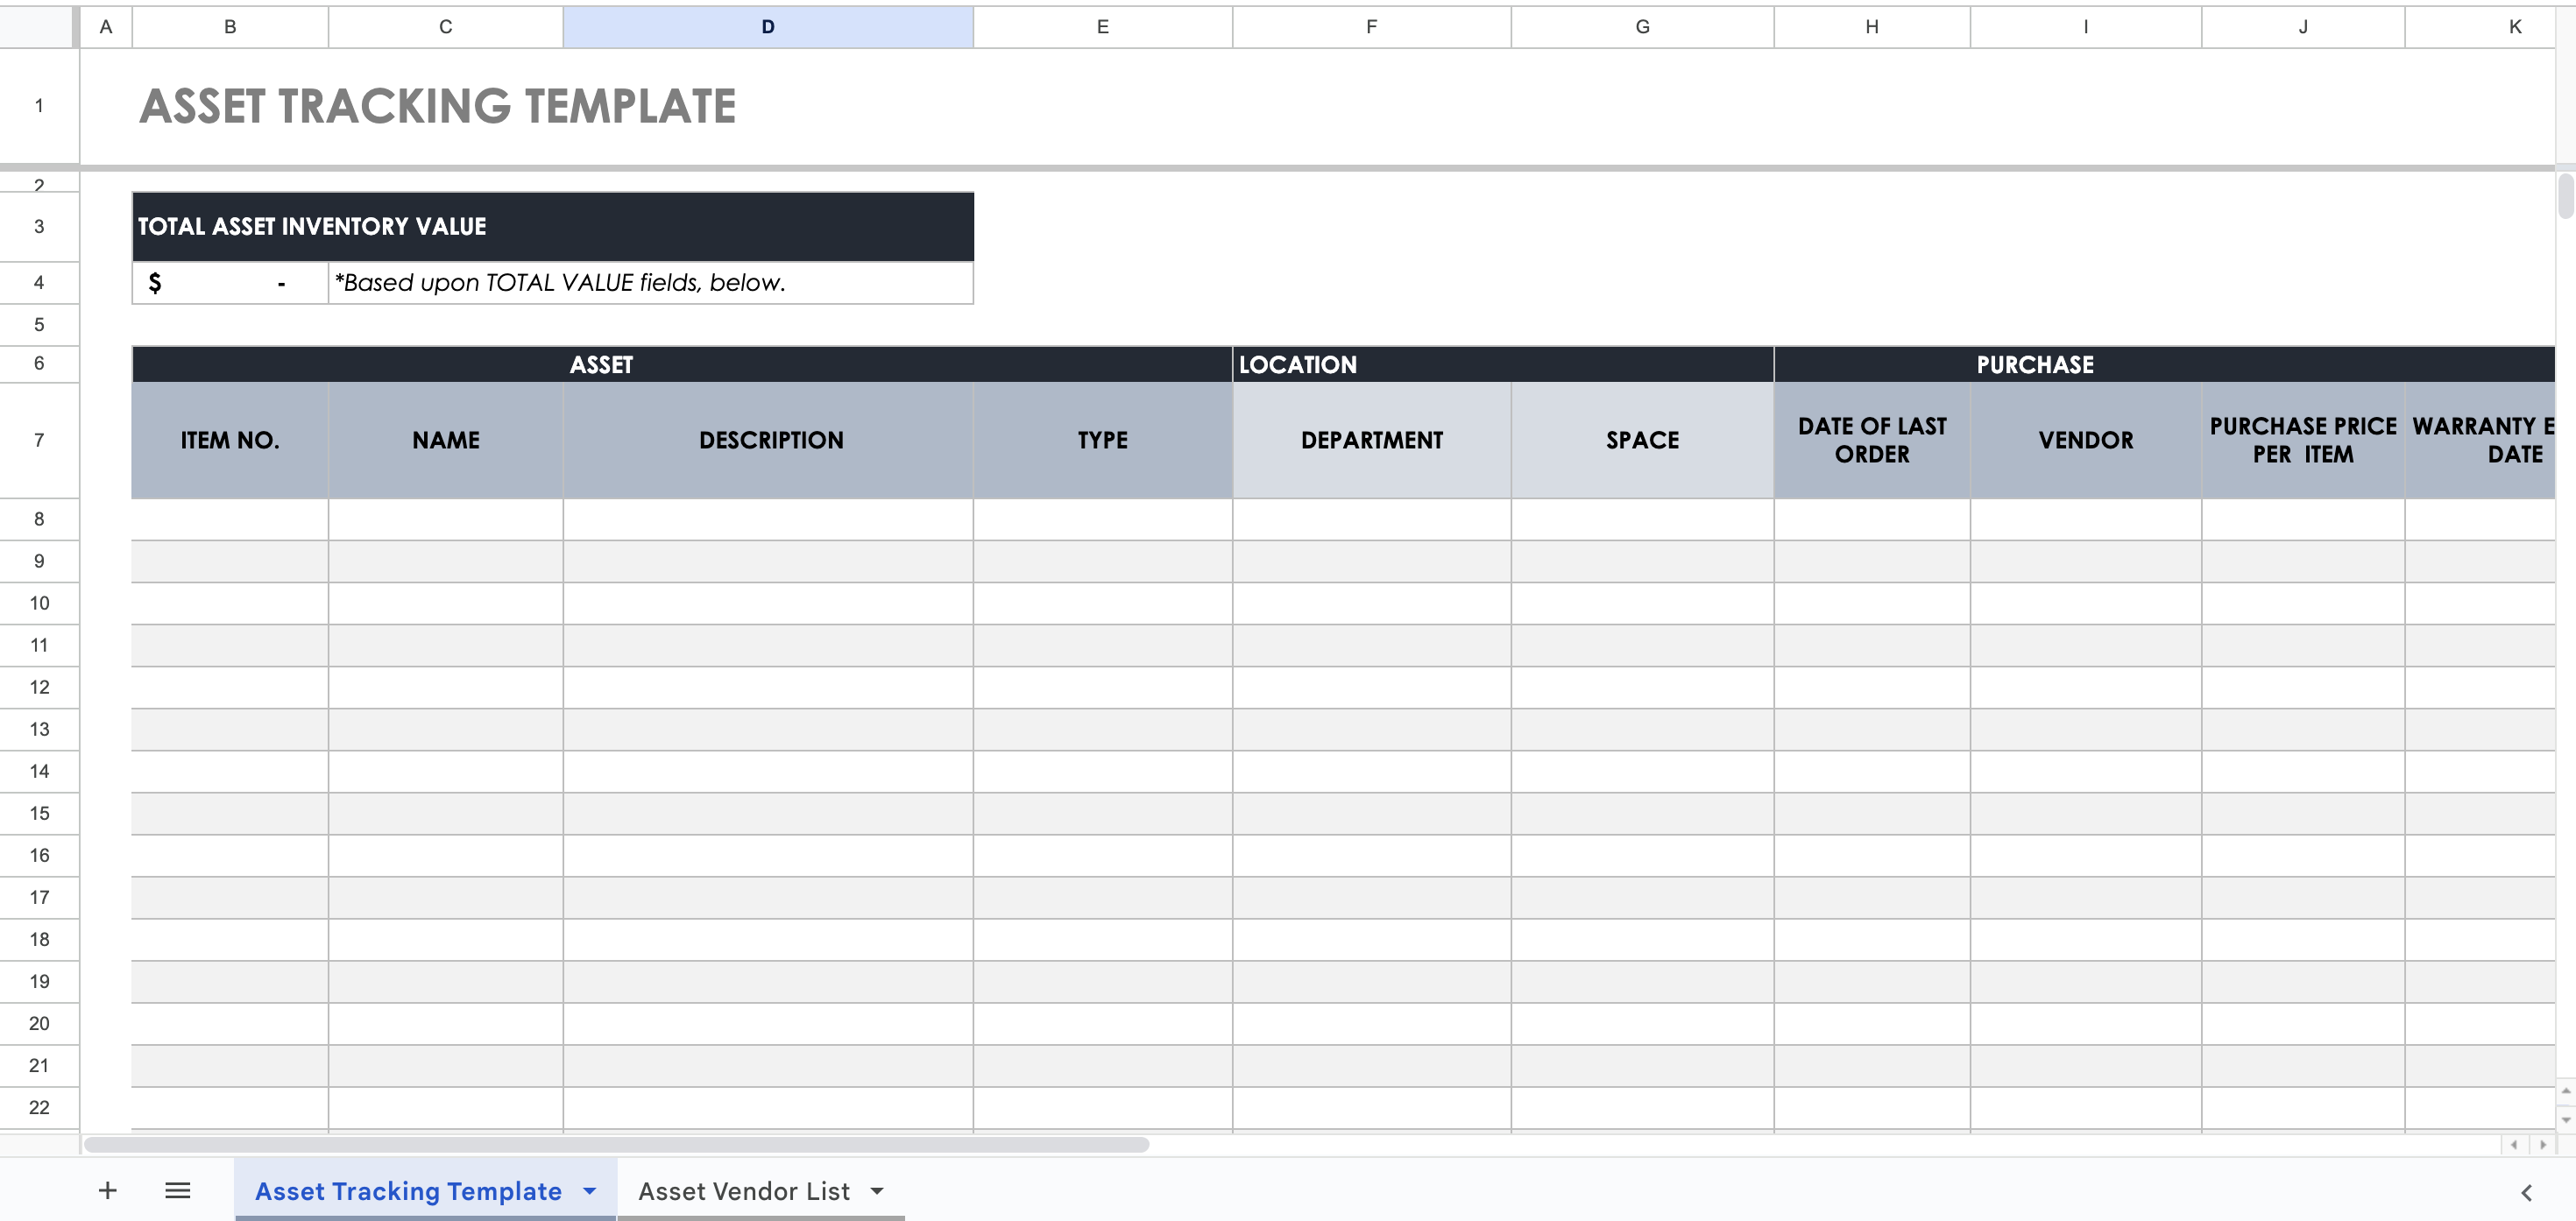
Task: Open the all sheets list icon
Action: coord(177,1190)
